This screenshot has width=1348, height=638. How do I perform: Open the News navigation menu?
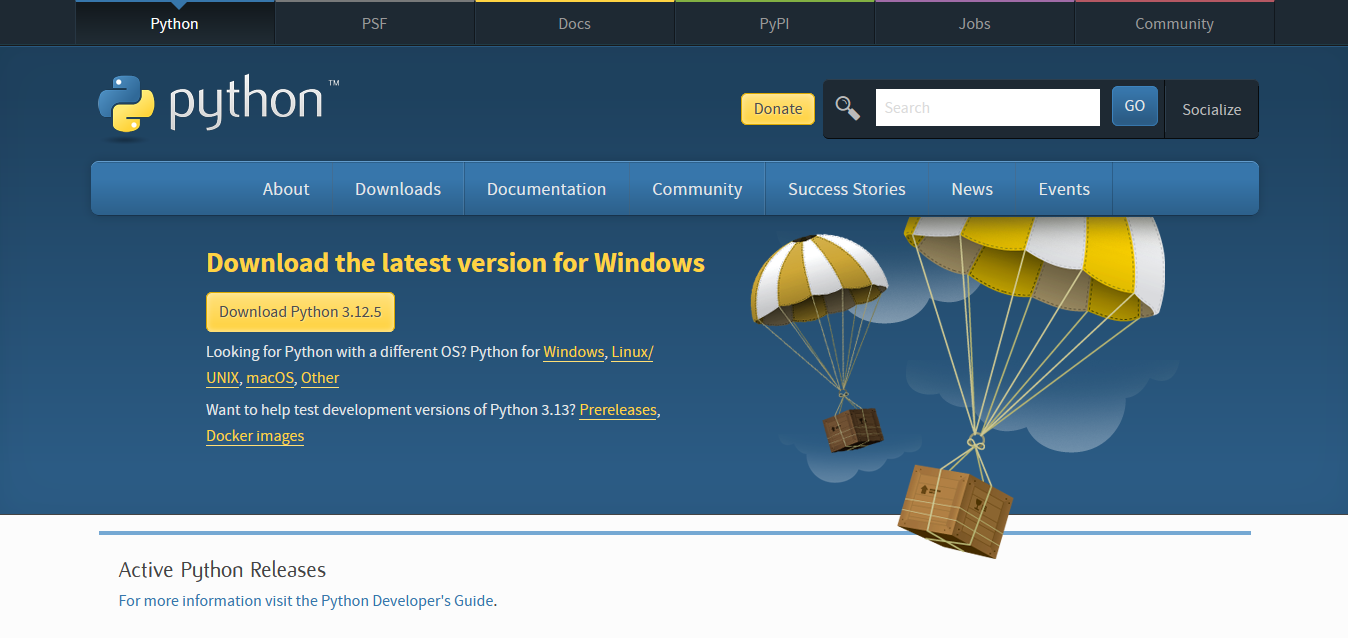click(x=972, y=189)
